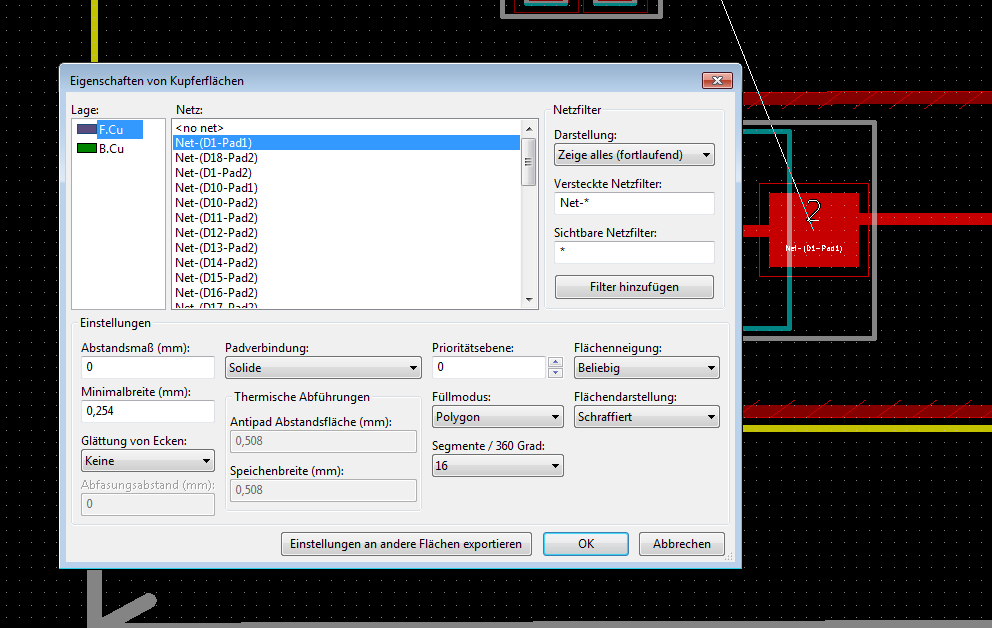Select Net-(D11-Pad2) in the net list

[x=346, y=218]
